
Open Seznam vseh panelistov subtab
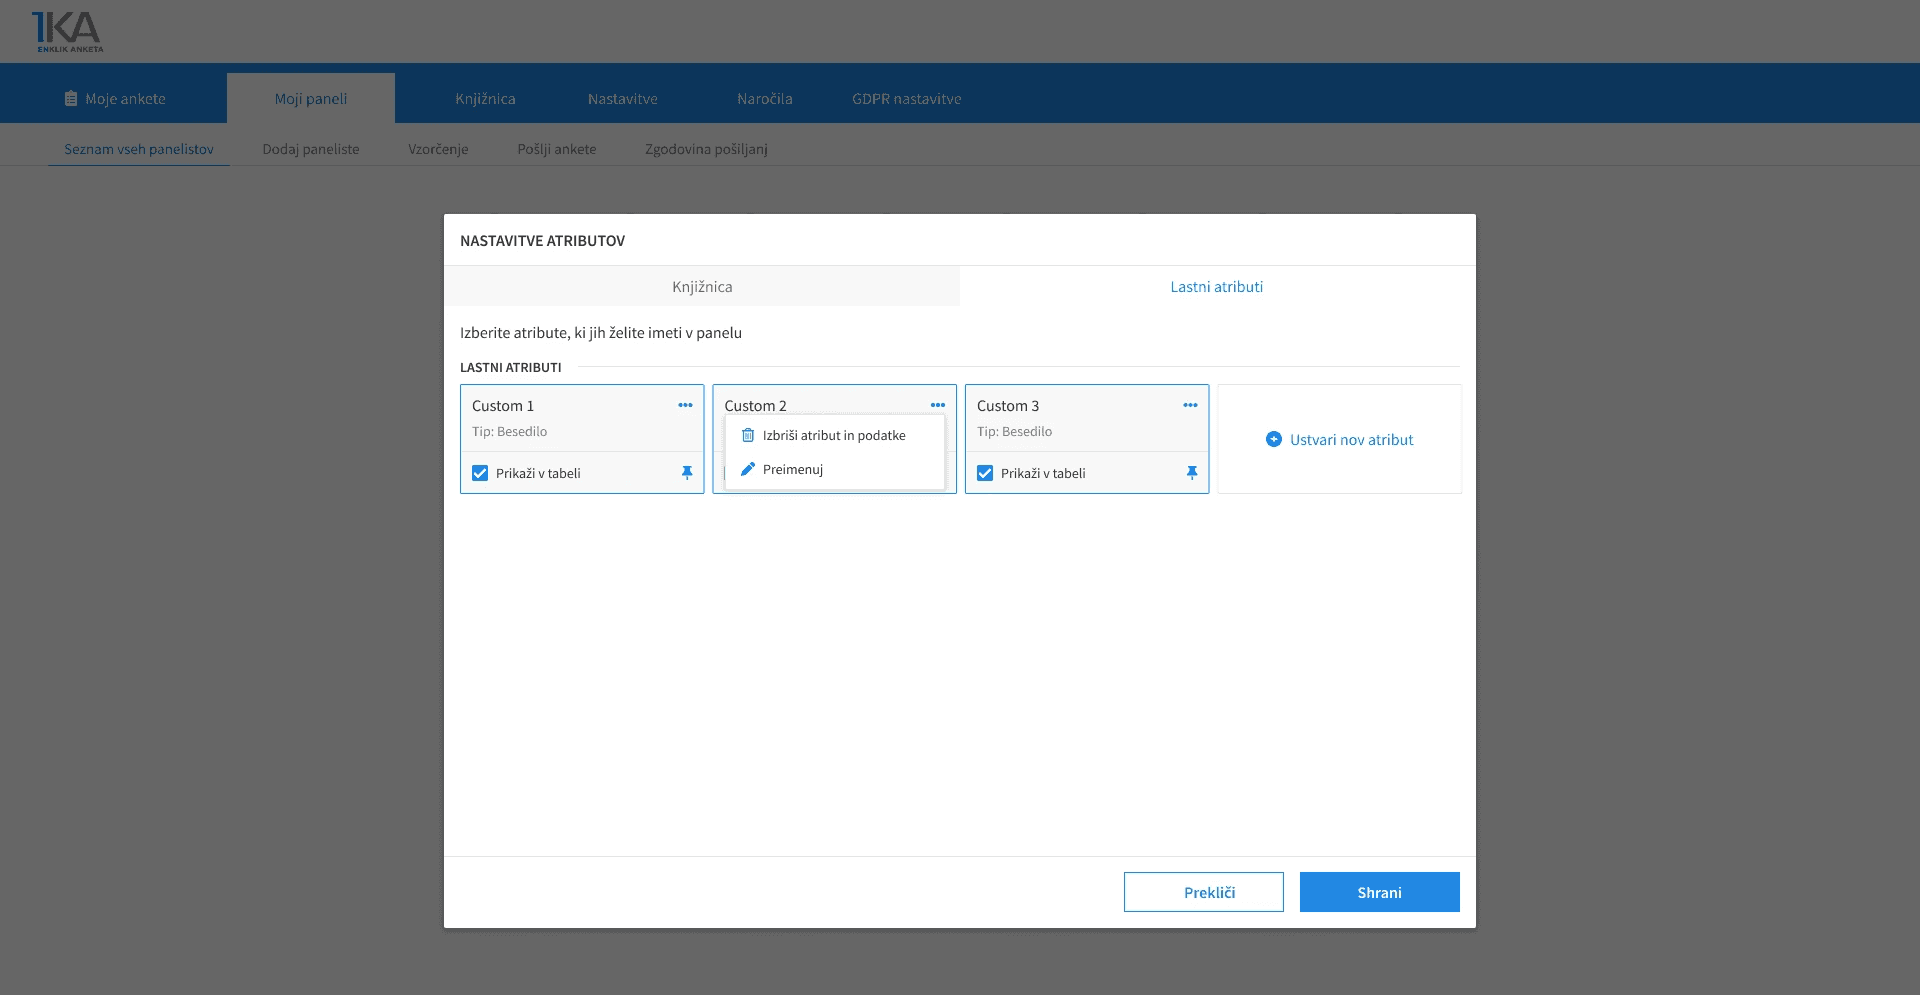tap(139, 149)
